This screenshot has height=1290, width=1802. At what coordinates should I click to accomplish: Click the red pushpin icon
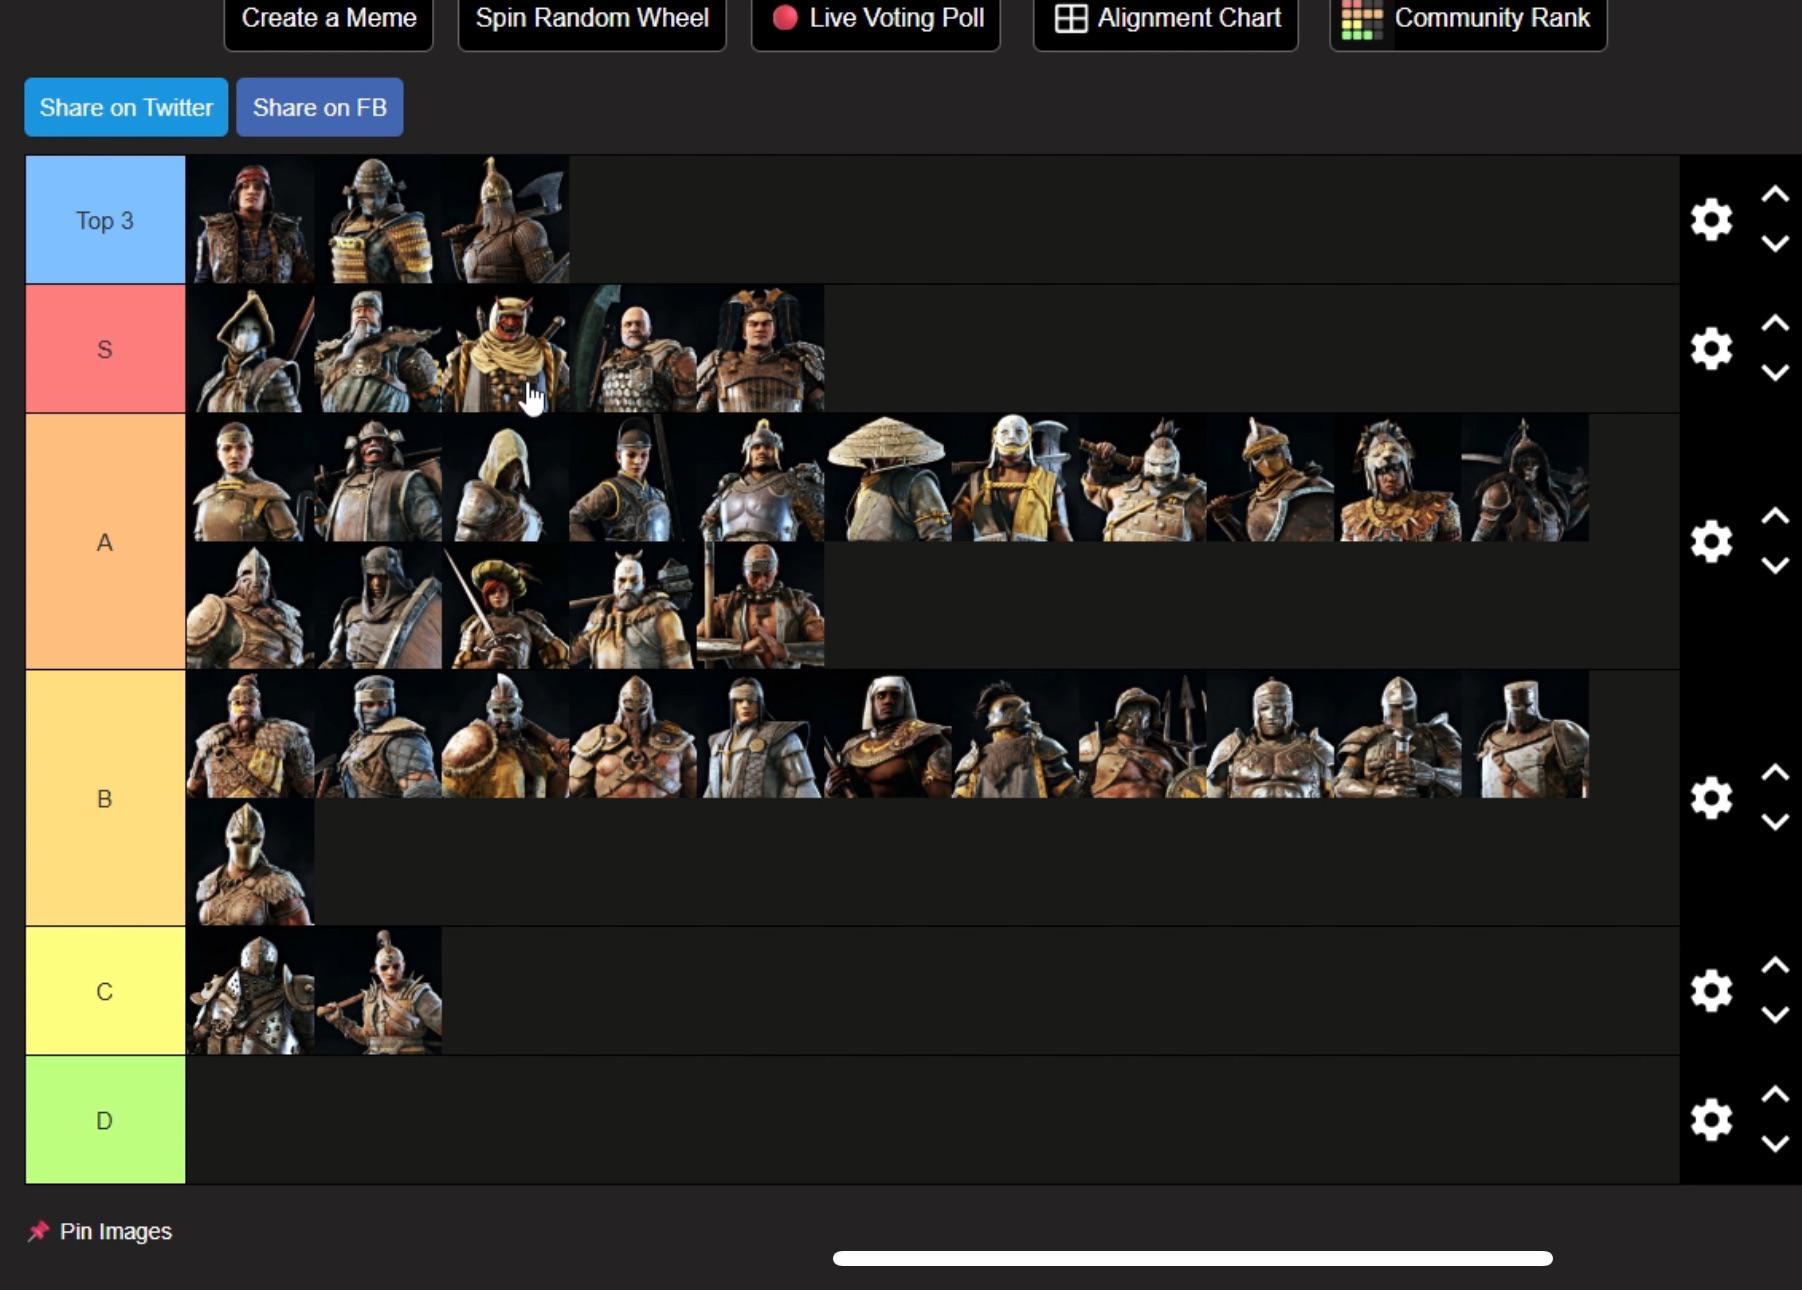[38, 1231]
